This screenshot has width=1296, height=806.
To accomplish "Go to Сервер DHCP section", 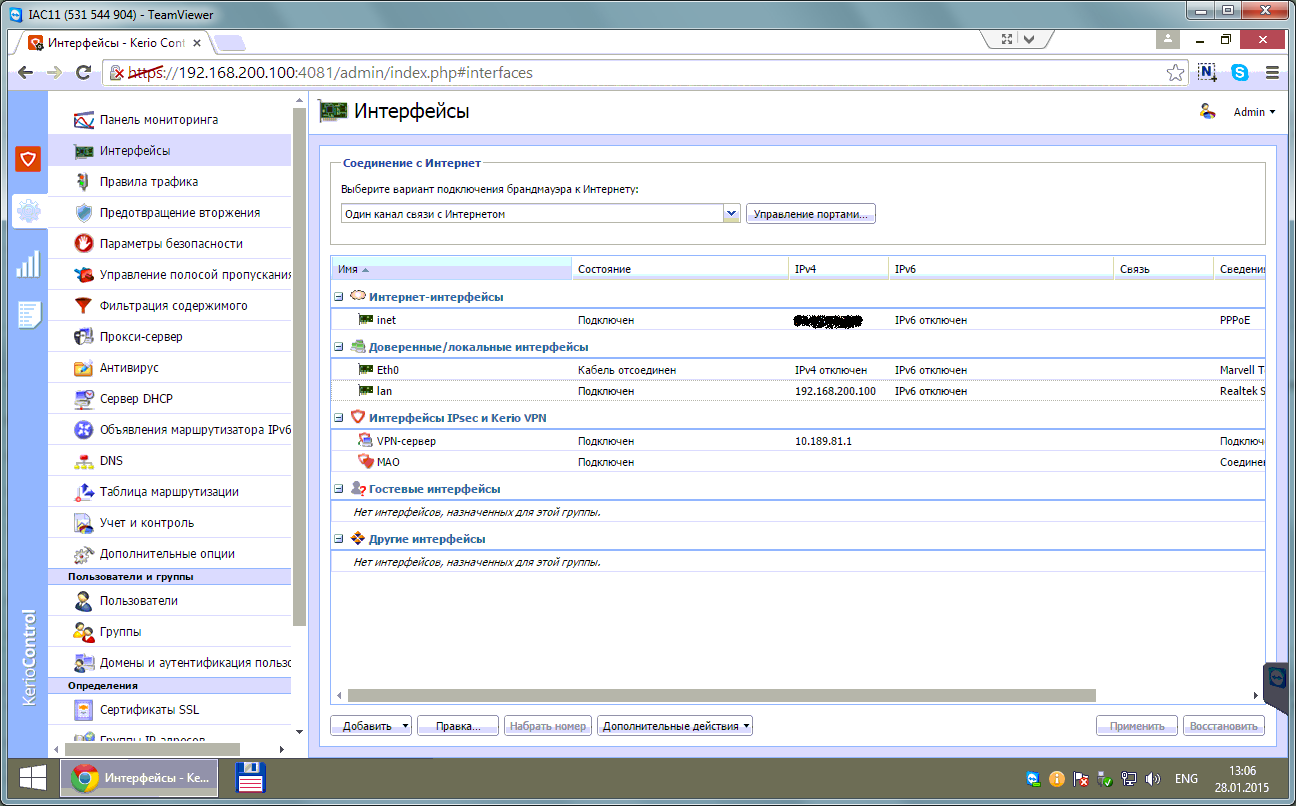I will point(136,399).
